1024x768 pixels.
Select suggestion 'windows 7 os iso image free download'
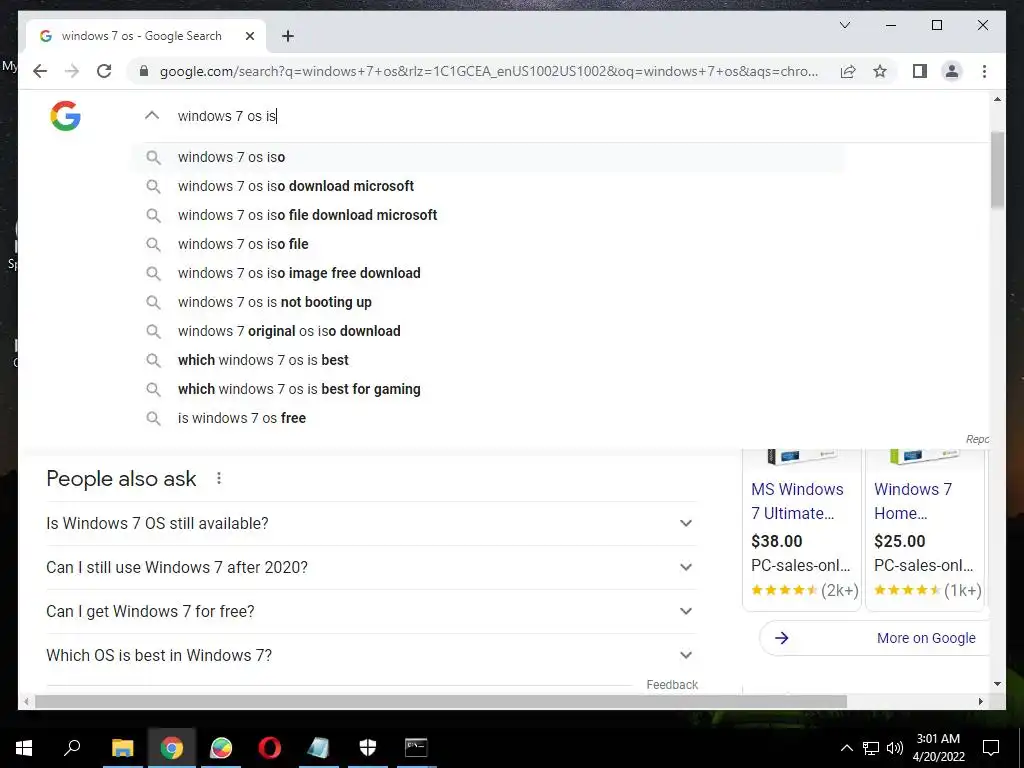tap(488, 273)
